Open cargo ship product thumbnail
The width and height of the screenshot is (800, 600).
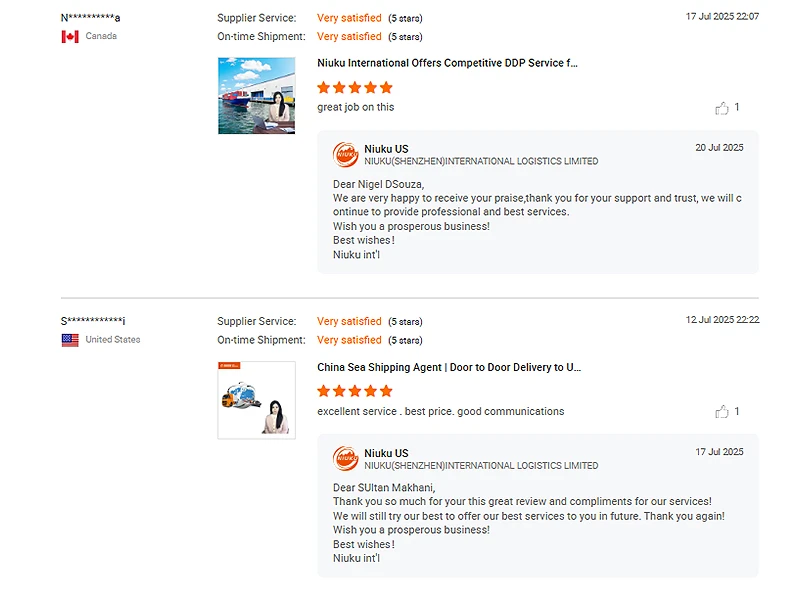tap(256, 96)
